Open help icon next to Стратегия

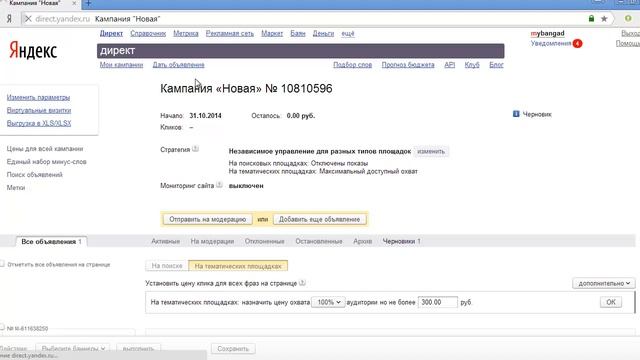[196, 149]
